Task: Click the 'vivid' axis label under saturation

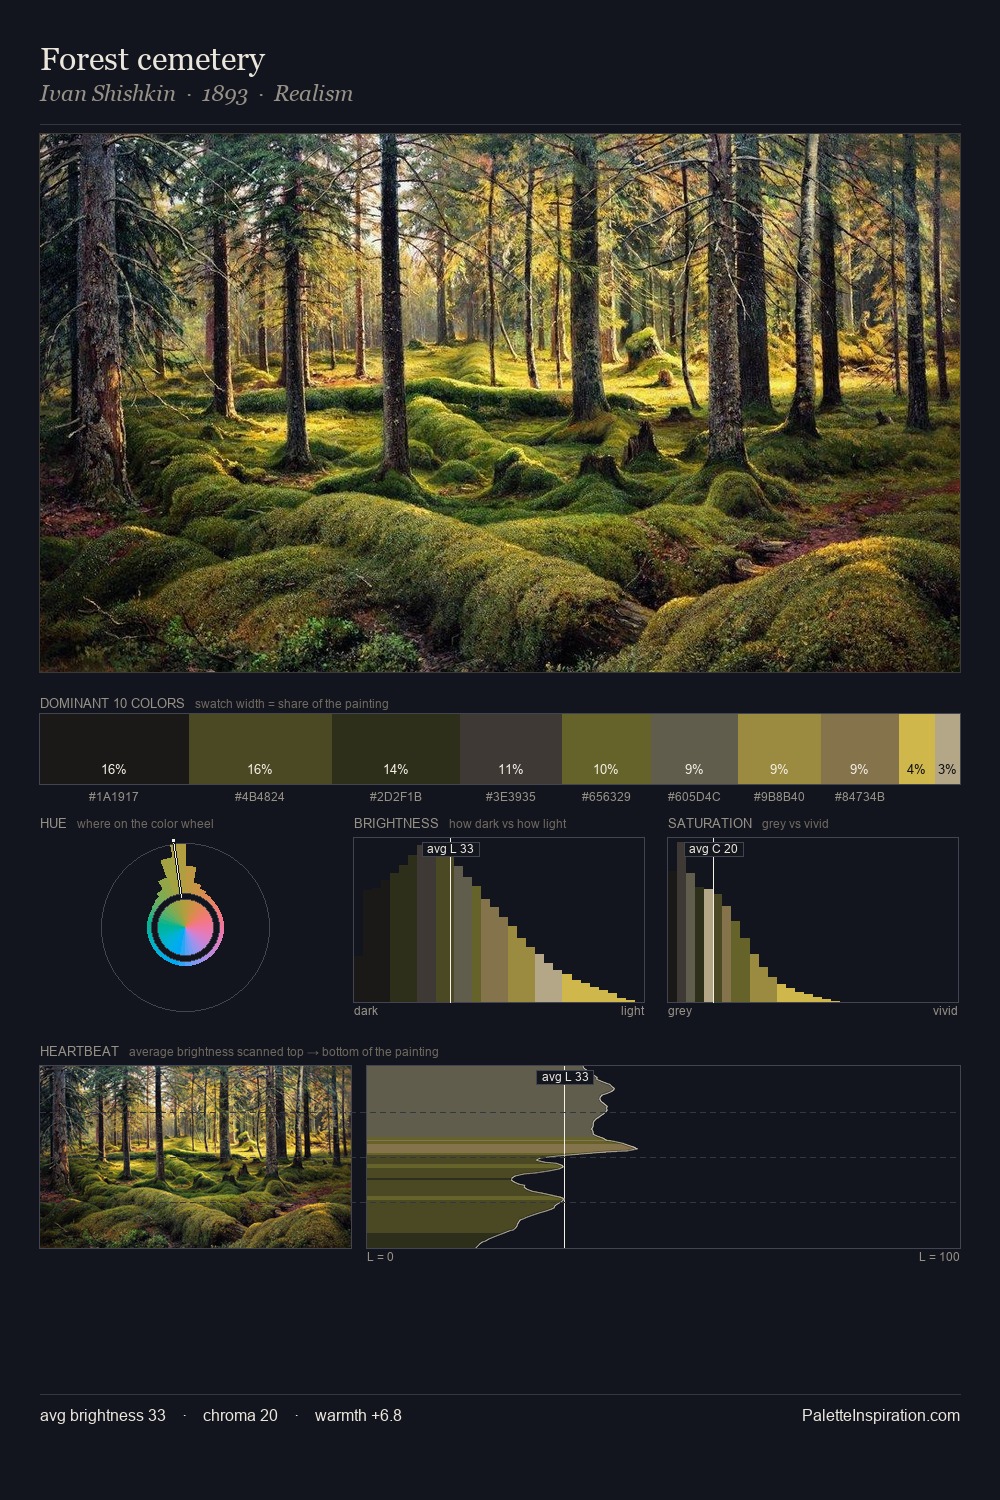Action: [x=945, y=1011]
